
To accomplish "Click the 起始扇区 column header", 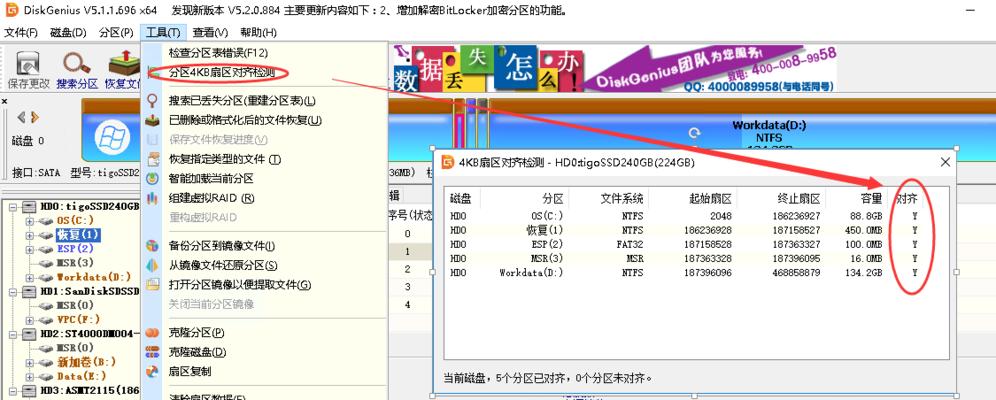I will coord(710,199).
